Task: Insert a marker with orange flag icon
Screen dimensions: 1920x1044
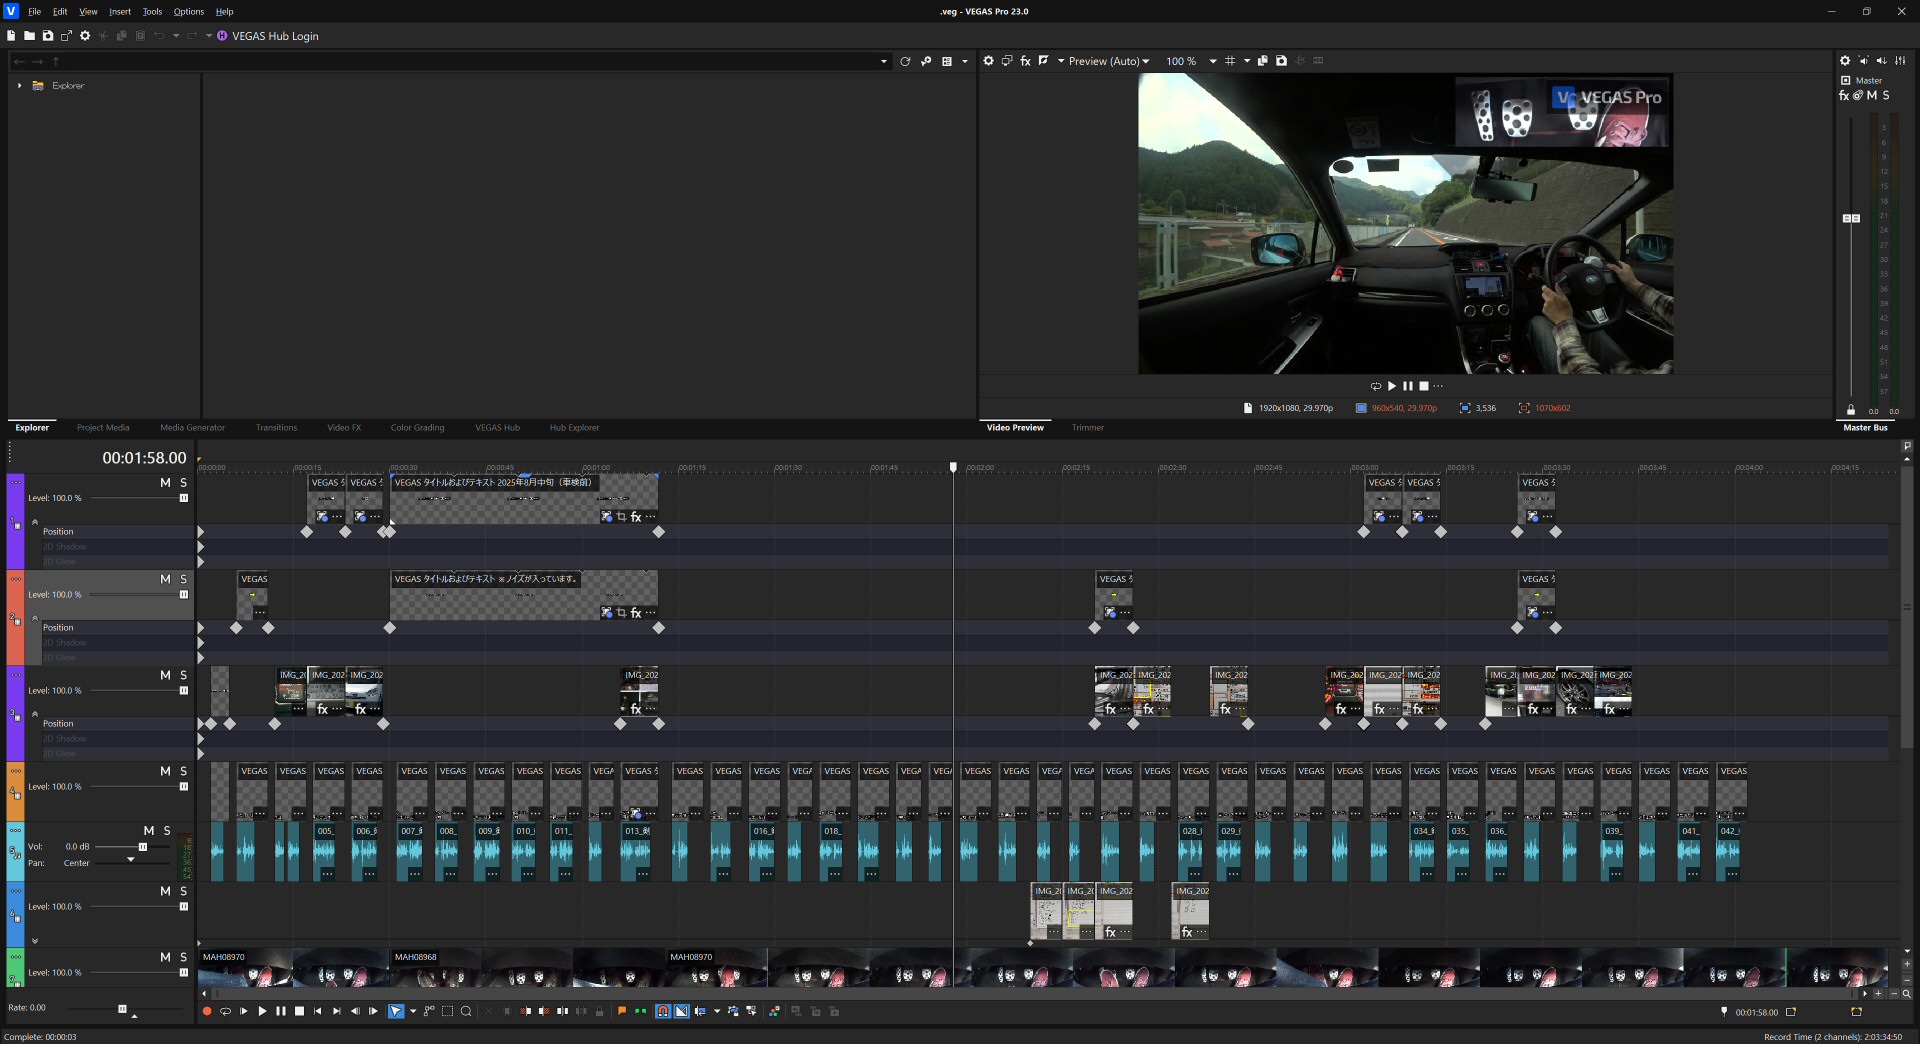Action: pyautogui.click(x=622, y=1011)
